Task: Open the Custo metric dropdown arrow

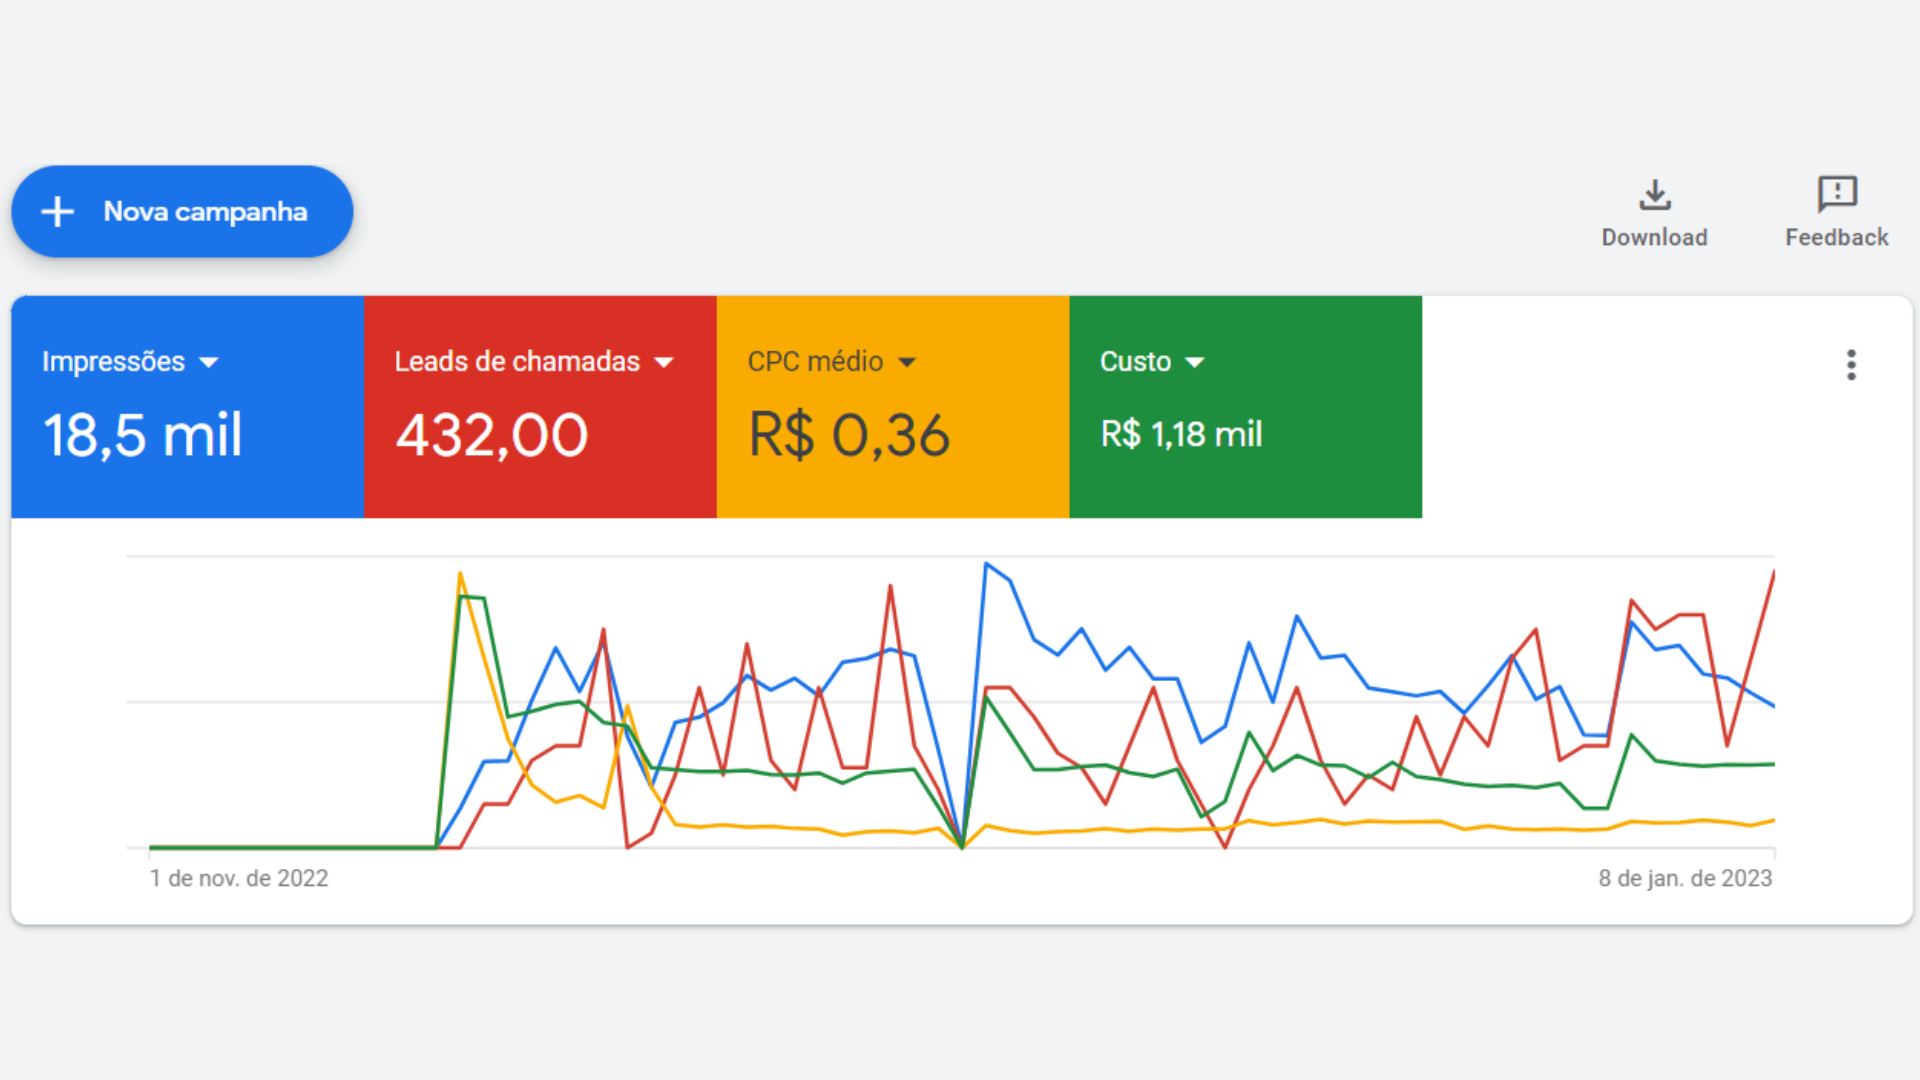Action: [x=1195, y=362]
